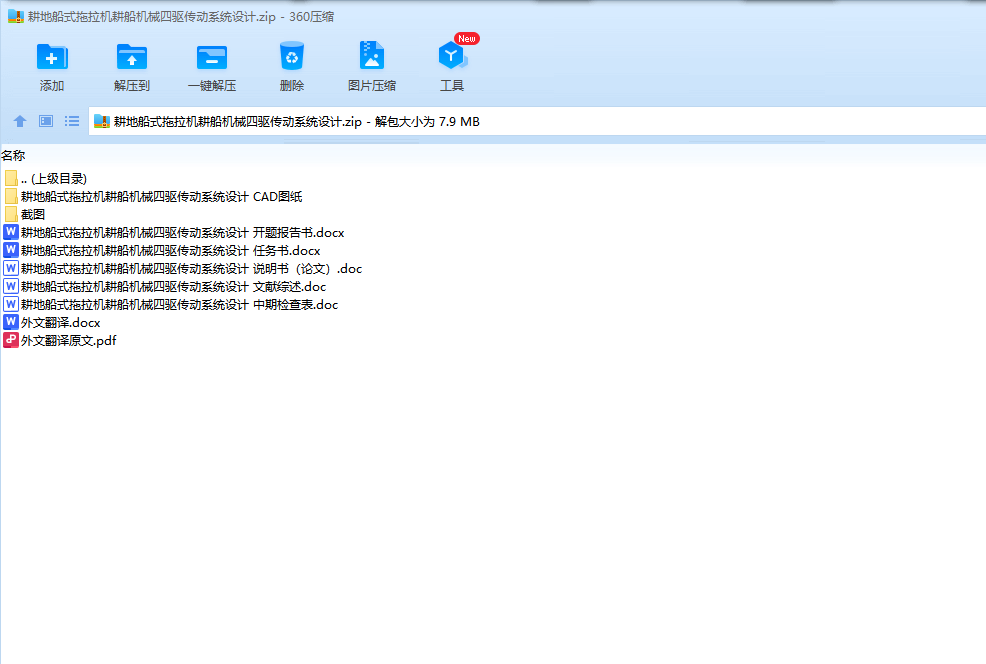Click the zip archive icon in path bar
The image size is (986, 664).
pos(102,121)
